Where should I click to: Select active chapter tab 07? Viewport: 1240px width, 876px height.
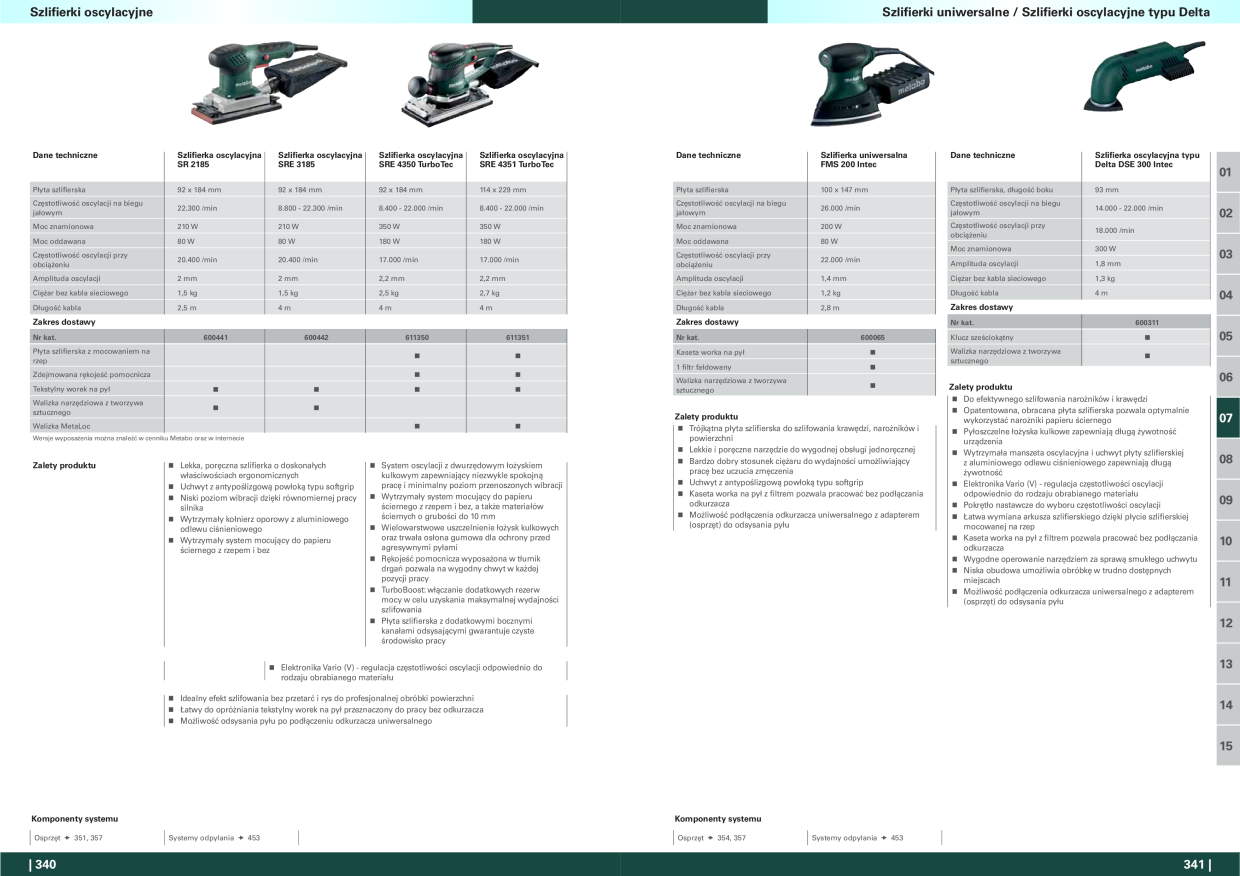[1227, 418]
